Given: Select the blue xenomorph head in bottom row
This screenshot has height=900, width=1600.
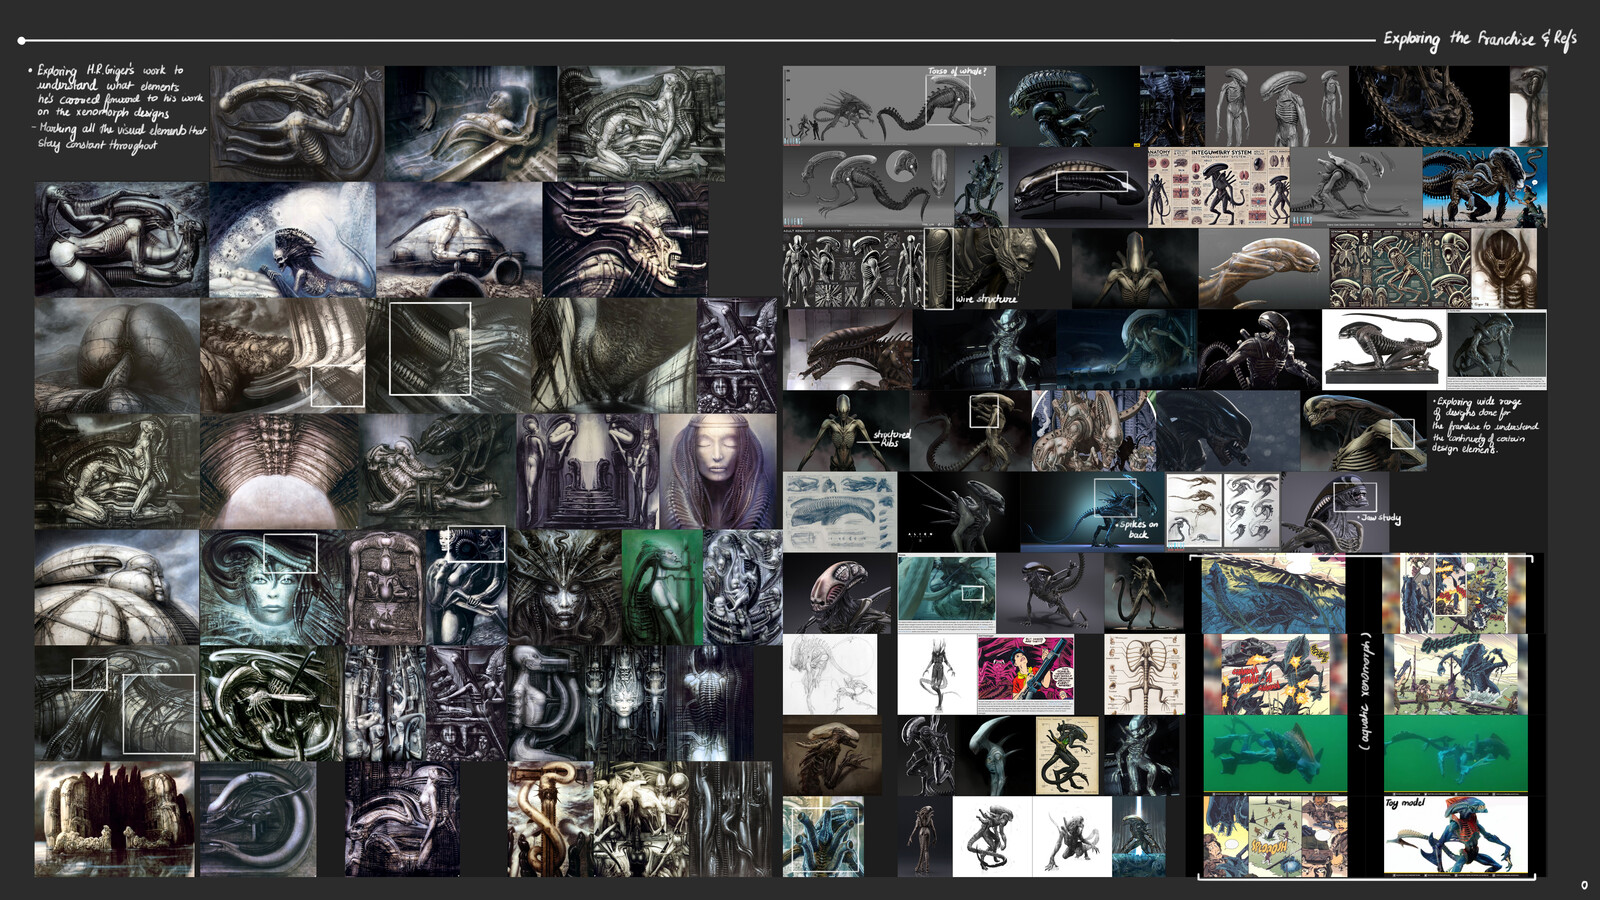Looking at the screenshot, I should coord(823,836).
